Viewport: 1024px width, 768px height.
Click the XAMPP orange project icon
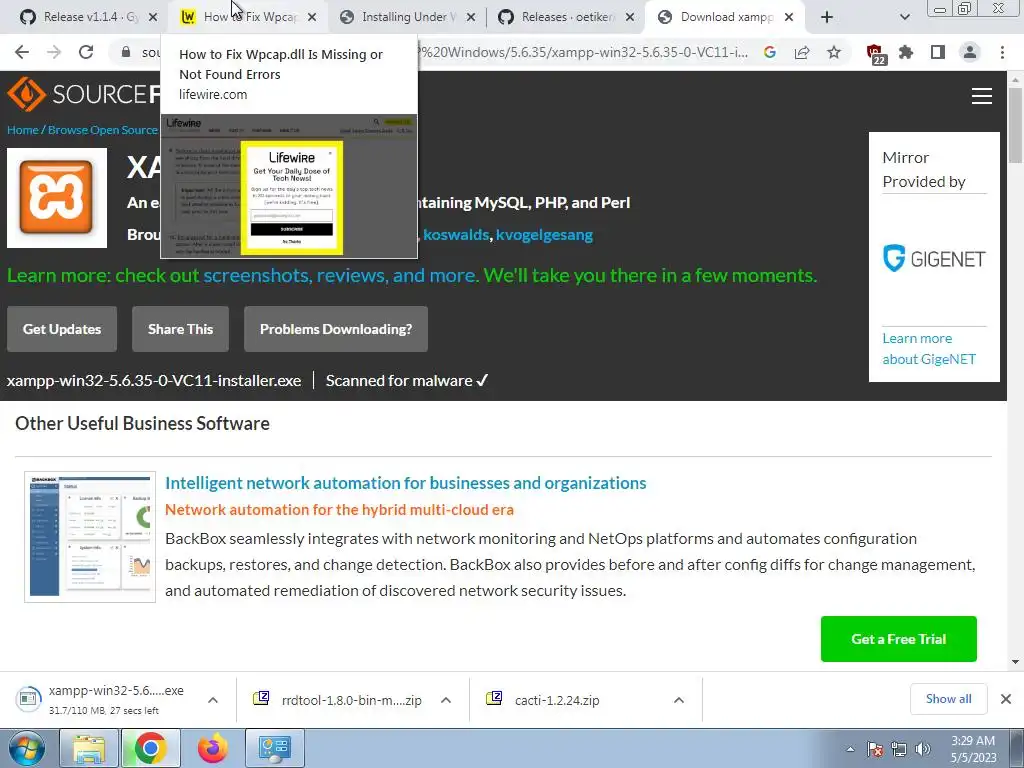coord(57,198)
